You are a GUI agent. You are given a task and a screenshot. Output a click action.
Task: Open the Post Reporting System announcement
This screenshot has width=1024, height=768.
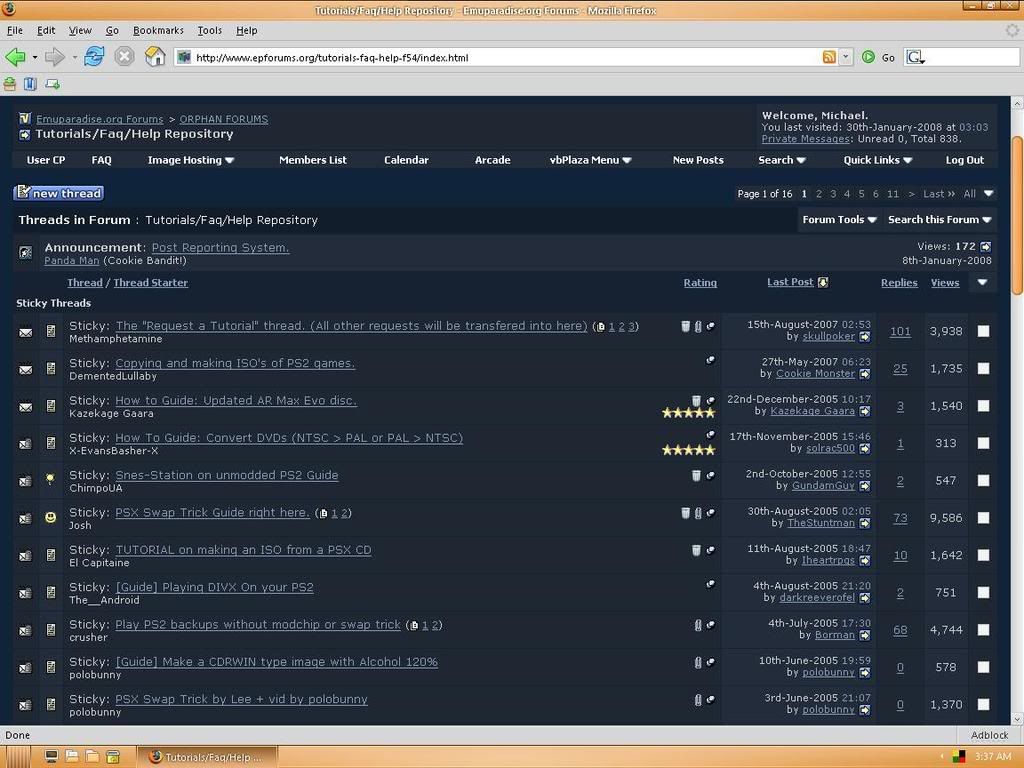[220, 248]
